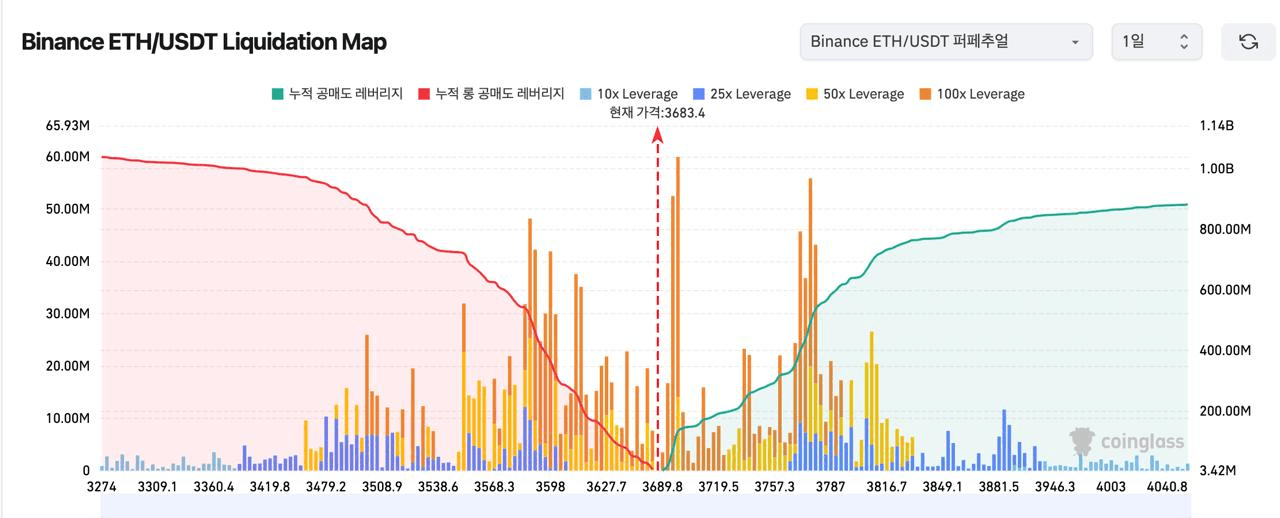This screenshot has width=1280, height=518.
Task: Click the 3419.8 x-axis price label
Action: [270, 486]
